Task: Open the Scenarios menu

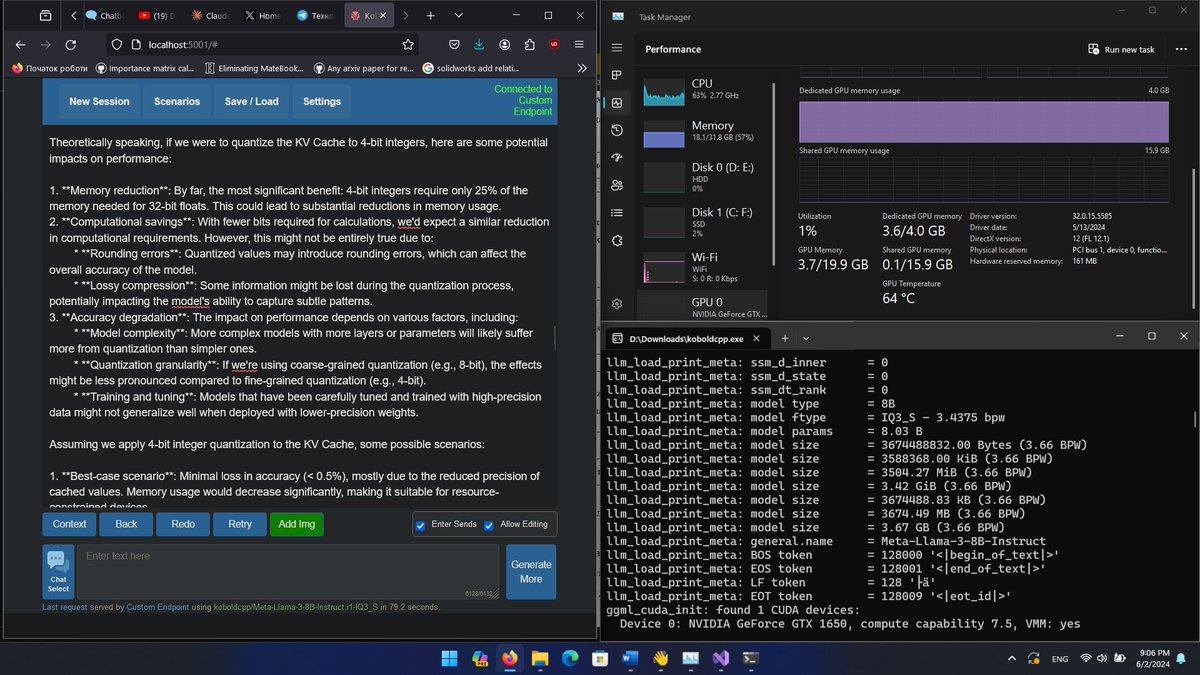Action: (x=177, y=101)
